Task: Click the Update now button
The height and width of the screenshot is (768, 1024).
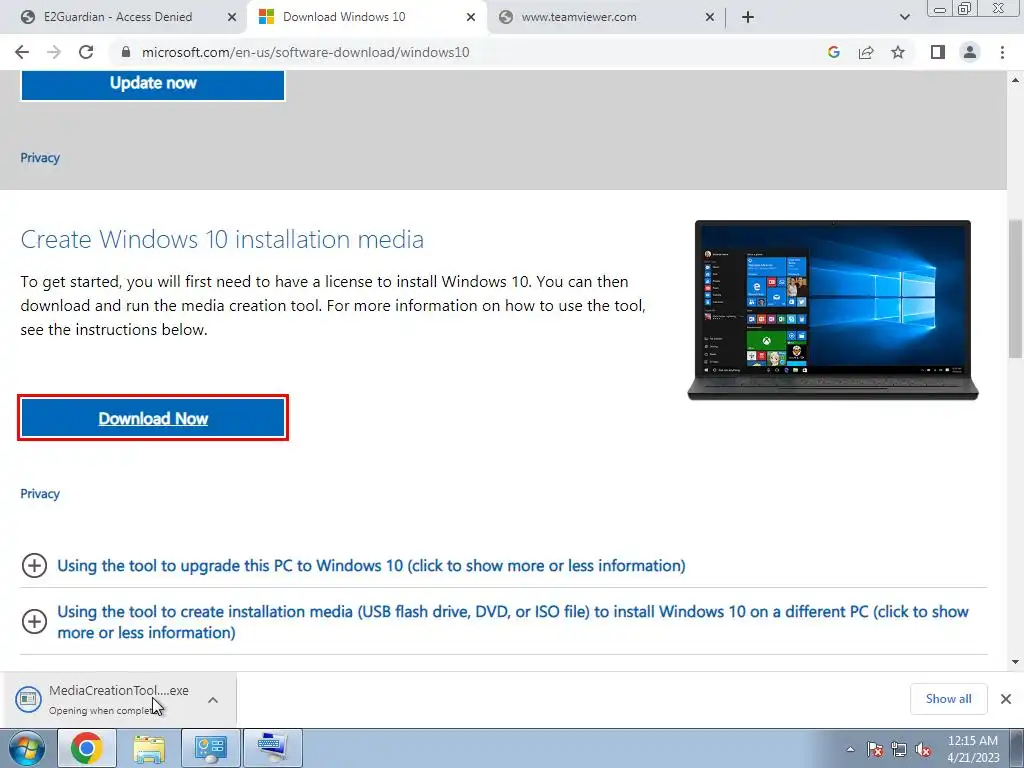Action: coord(153,83)
